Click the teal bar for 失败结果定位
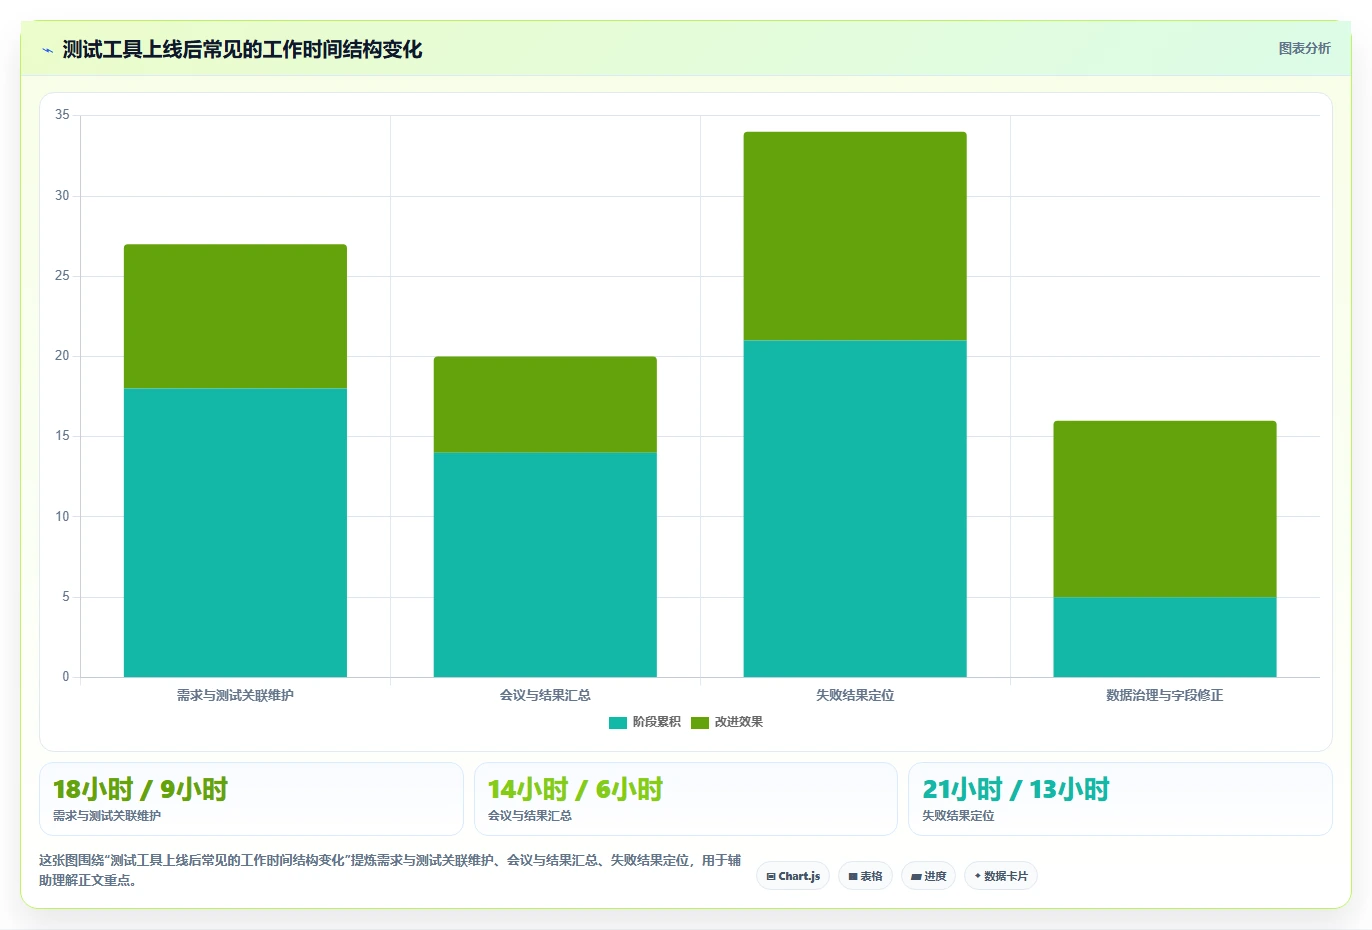This screenshot has height=930, width=1372. tap(855, 508)
